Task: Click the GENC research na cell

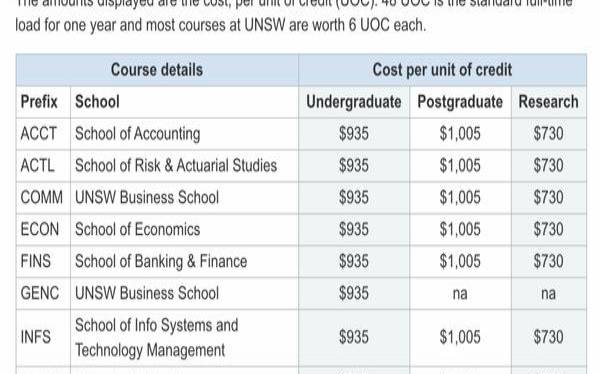Action: pyautogui.click(x=549, y=293)
